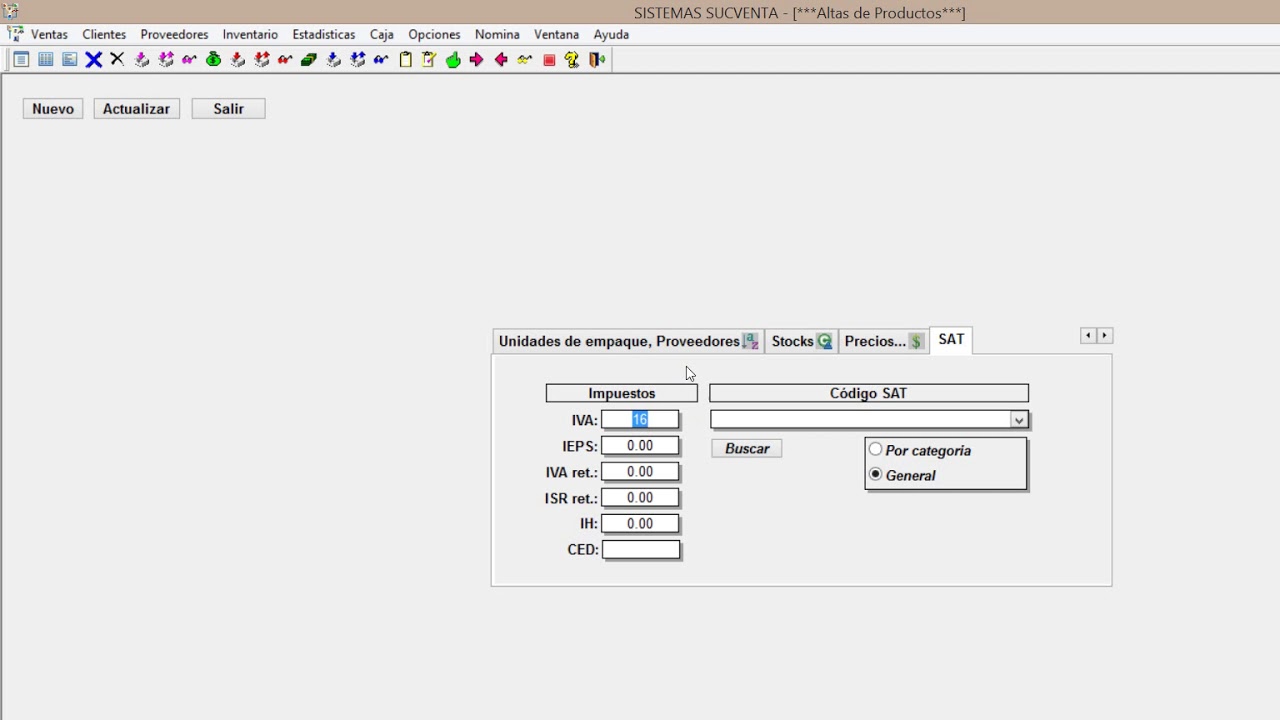Focus the ISR ret. input field

tap(640, 498)
